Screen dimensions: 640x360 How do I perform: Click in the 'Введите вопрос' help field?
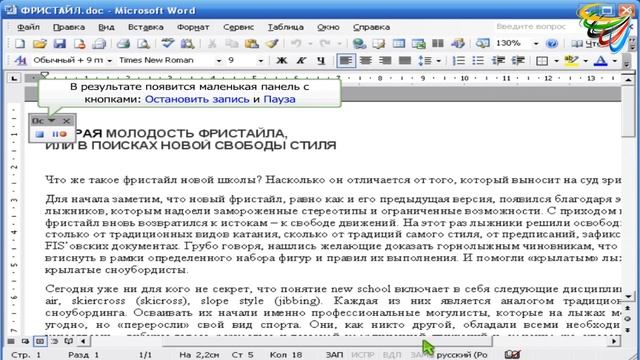(x=531, y=27)
